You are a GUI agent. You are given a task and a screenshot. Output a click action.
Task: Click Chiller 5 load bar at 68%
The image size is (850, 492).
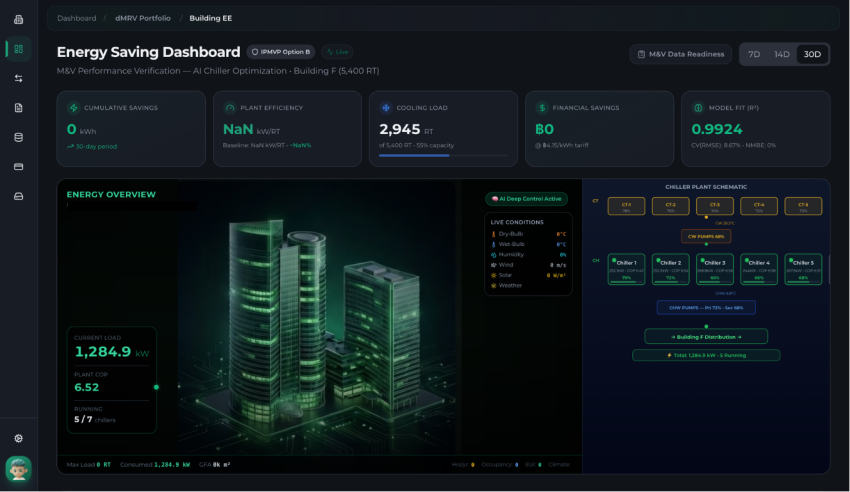803,281
